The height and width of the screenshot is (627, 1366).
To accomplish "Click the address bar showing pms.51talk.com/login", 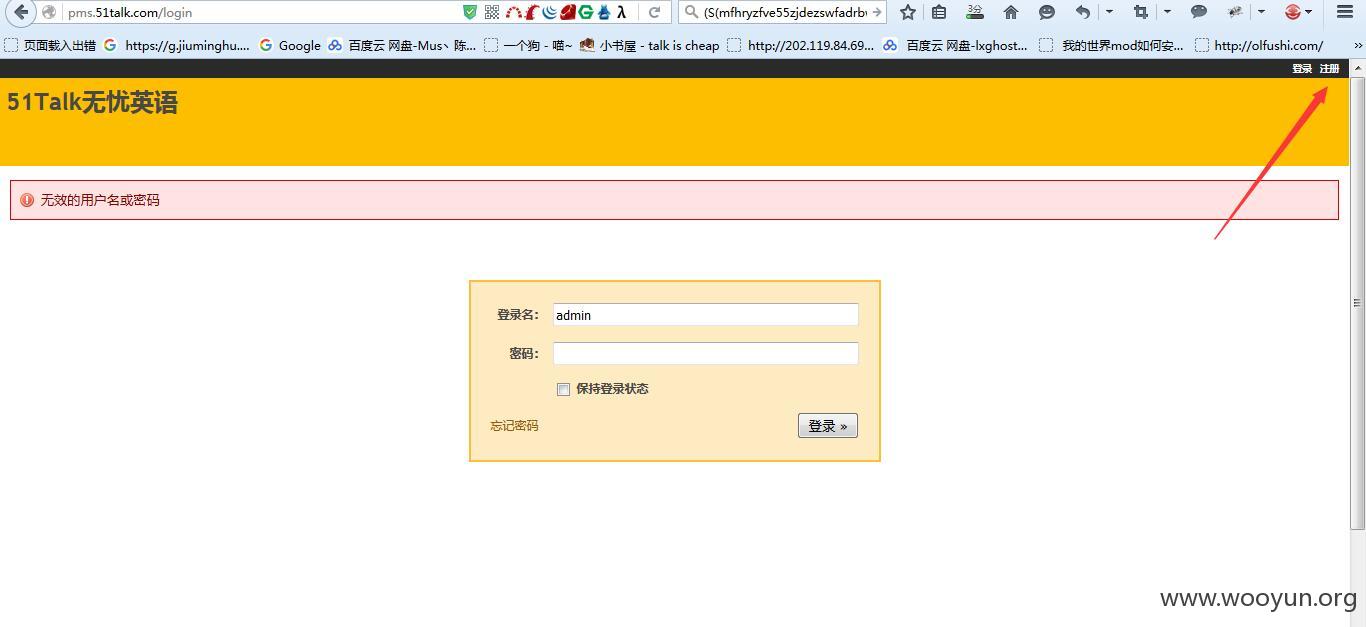I will pyautogui.click(x=260, y=12).
